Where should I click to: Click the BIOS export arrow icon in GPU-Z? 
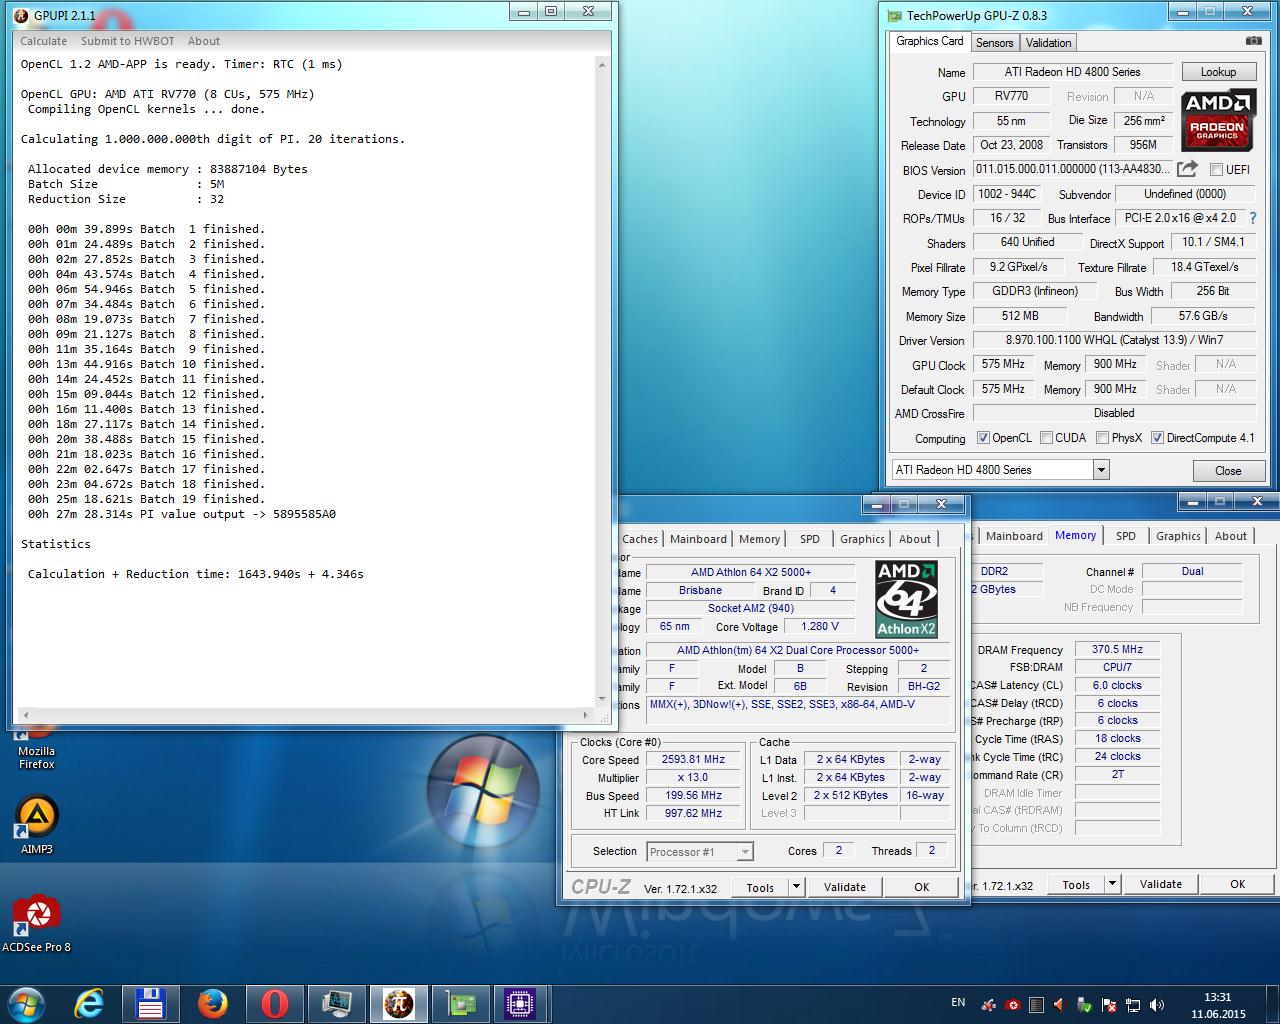[x=1187, y=169]
